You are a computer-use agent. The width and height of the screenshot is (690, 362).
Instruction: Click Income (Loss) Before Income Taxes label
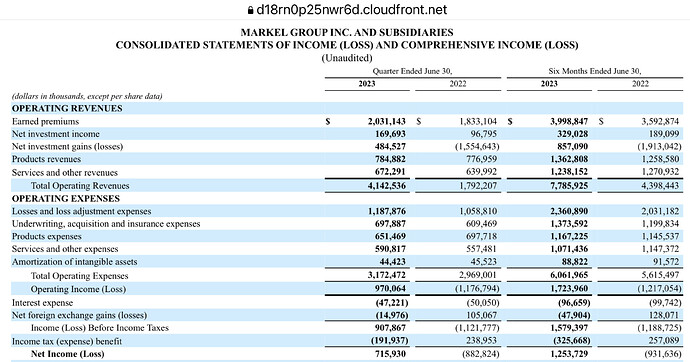pos(100,328)
